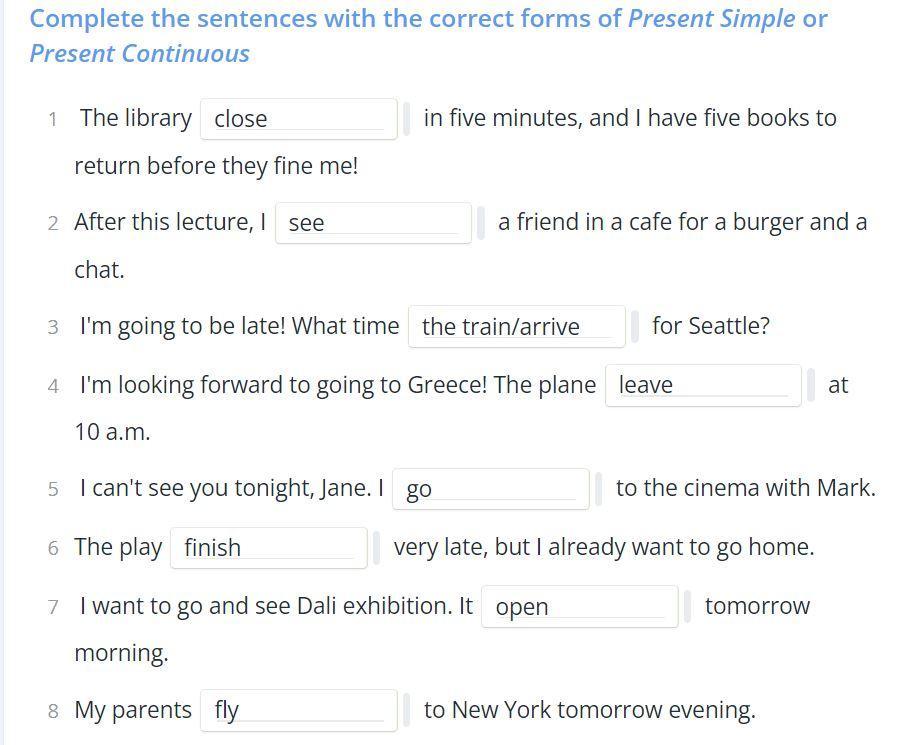Click the 'Present Simple' text in the heading
Screen dimensions: 900x745
coord(712,19)
